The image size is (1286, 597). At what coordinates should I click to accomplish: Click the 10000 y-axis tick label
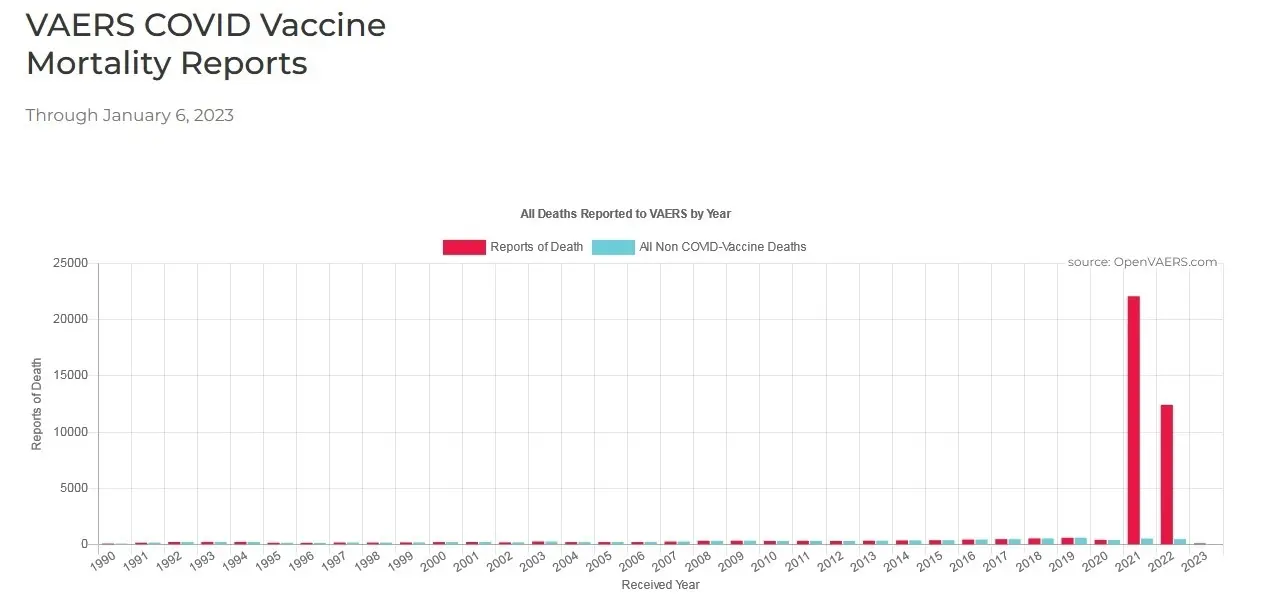coord(70,432)
